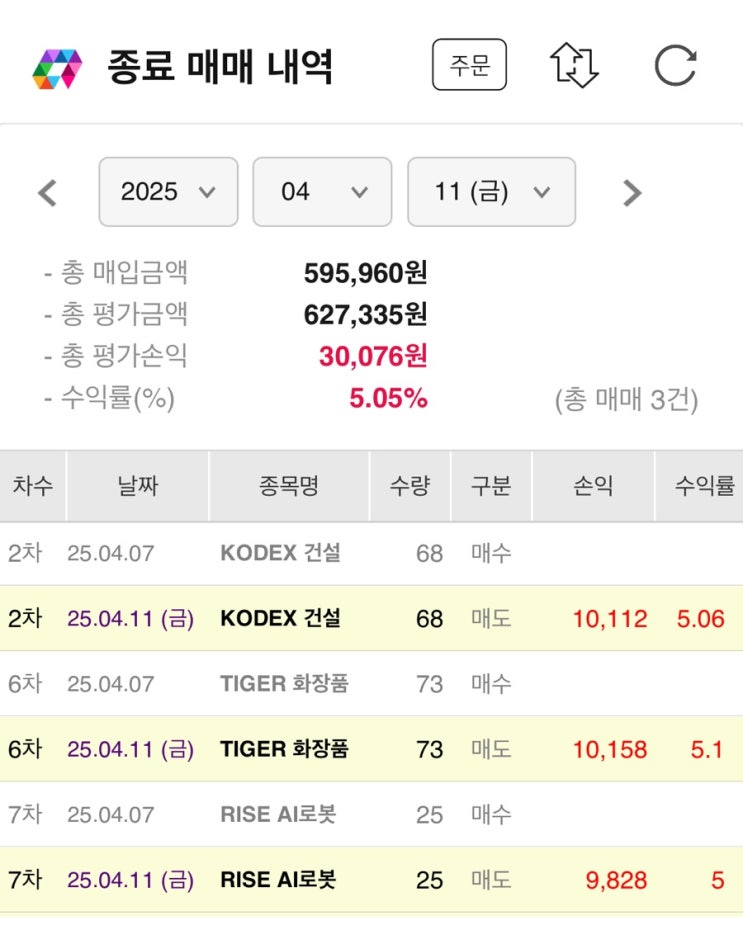The image size is (743, 930).
Task: Click the 수량 column header
Action: click(410, 487)
